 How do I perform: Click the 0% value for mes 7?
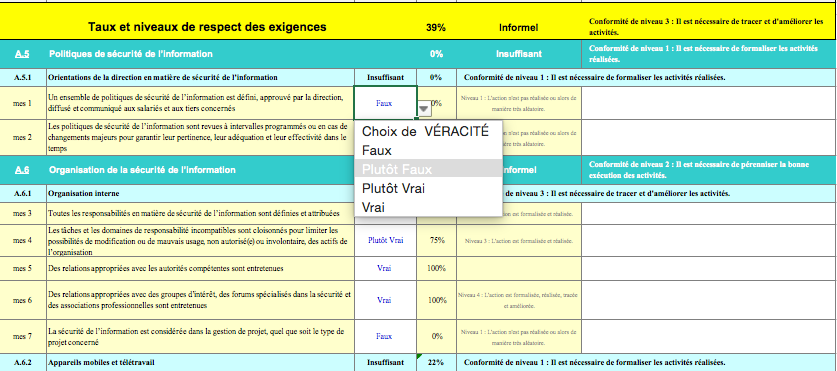point(437,336)
